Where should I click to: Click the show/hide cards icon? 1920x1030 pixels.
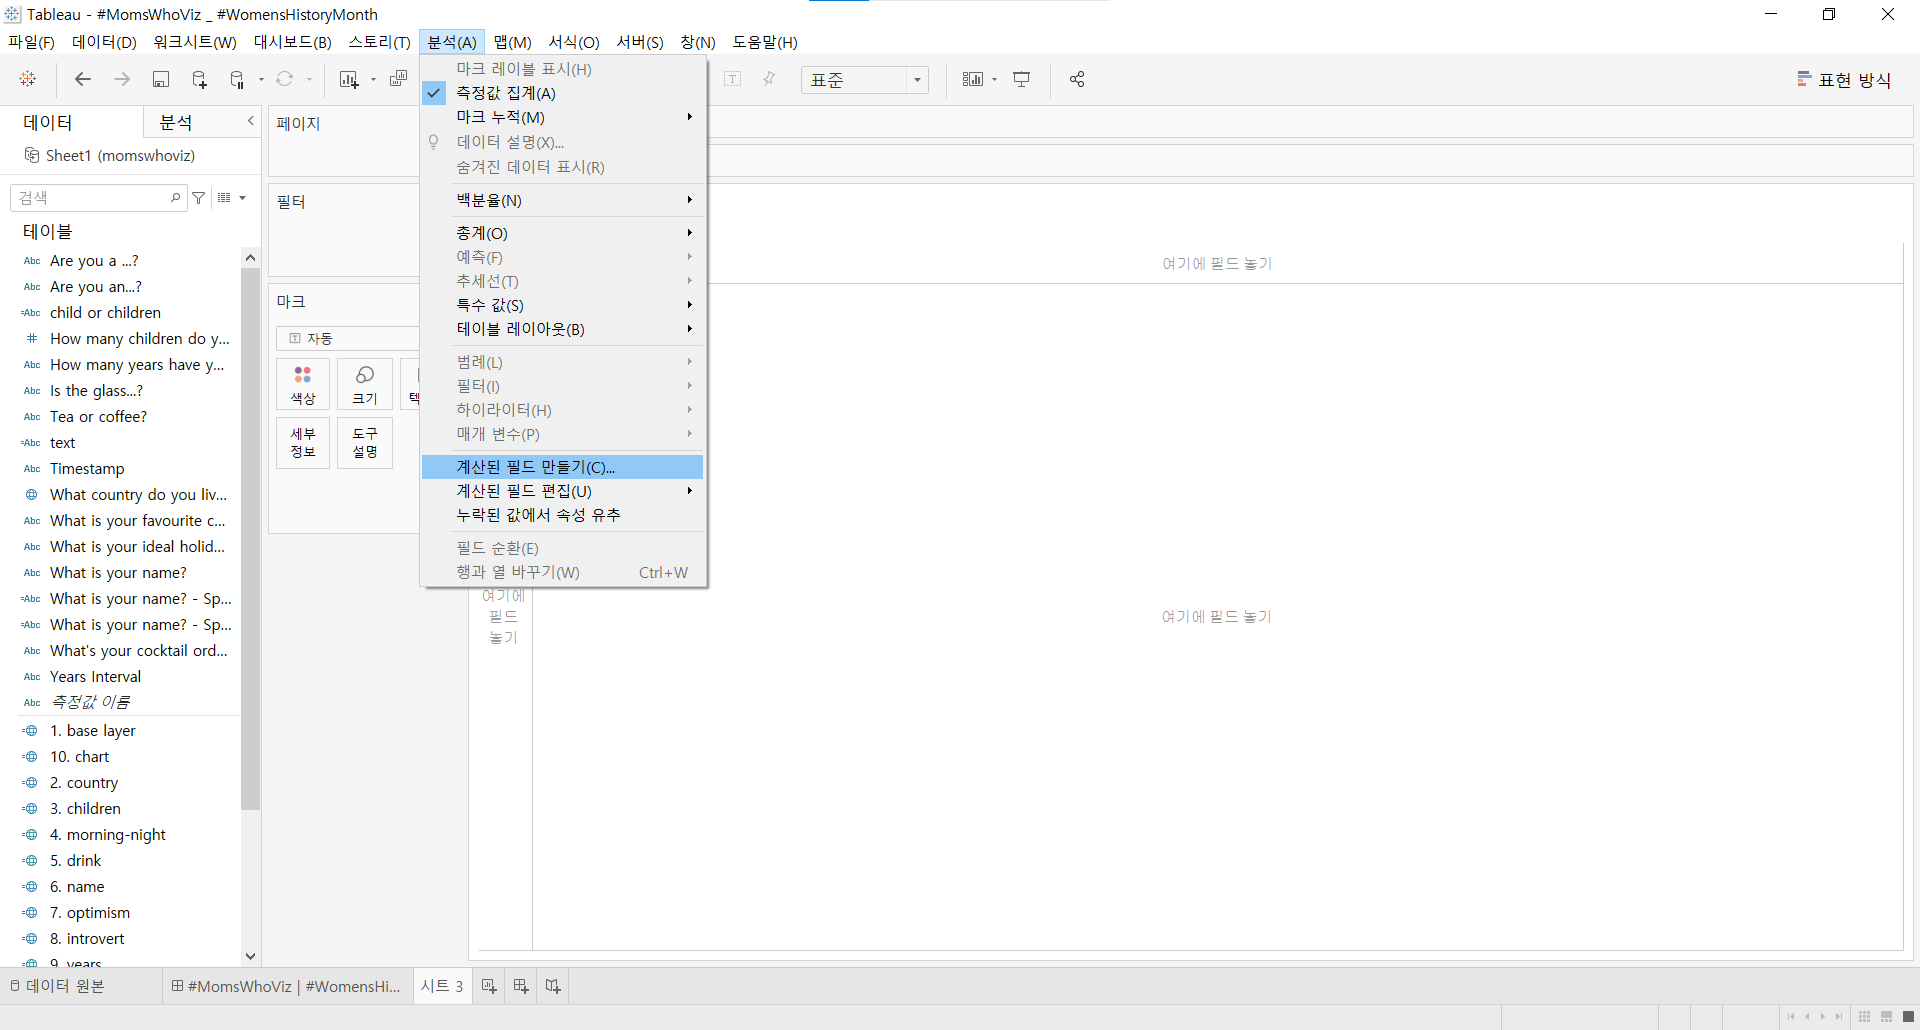(x=973, y=79)
